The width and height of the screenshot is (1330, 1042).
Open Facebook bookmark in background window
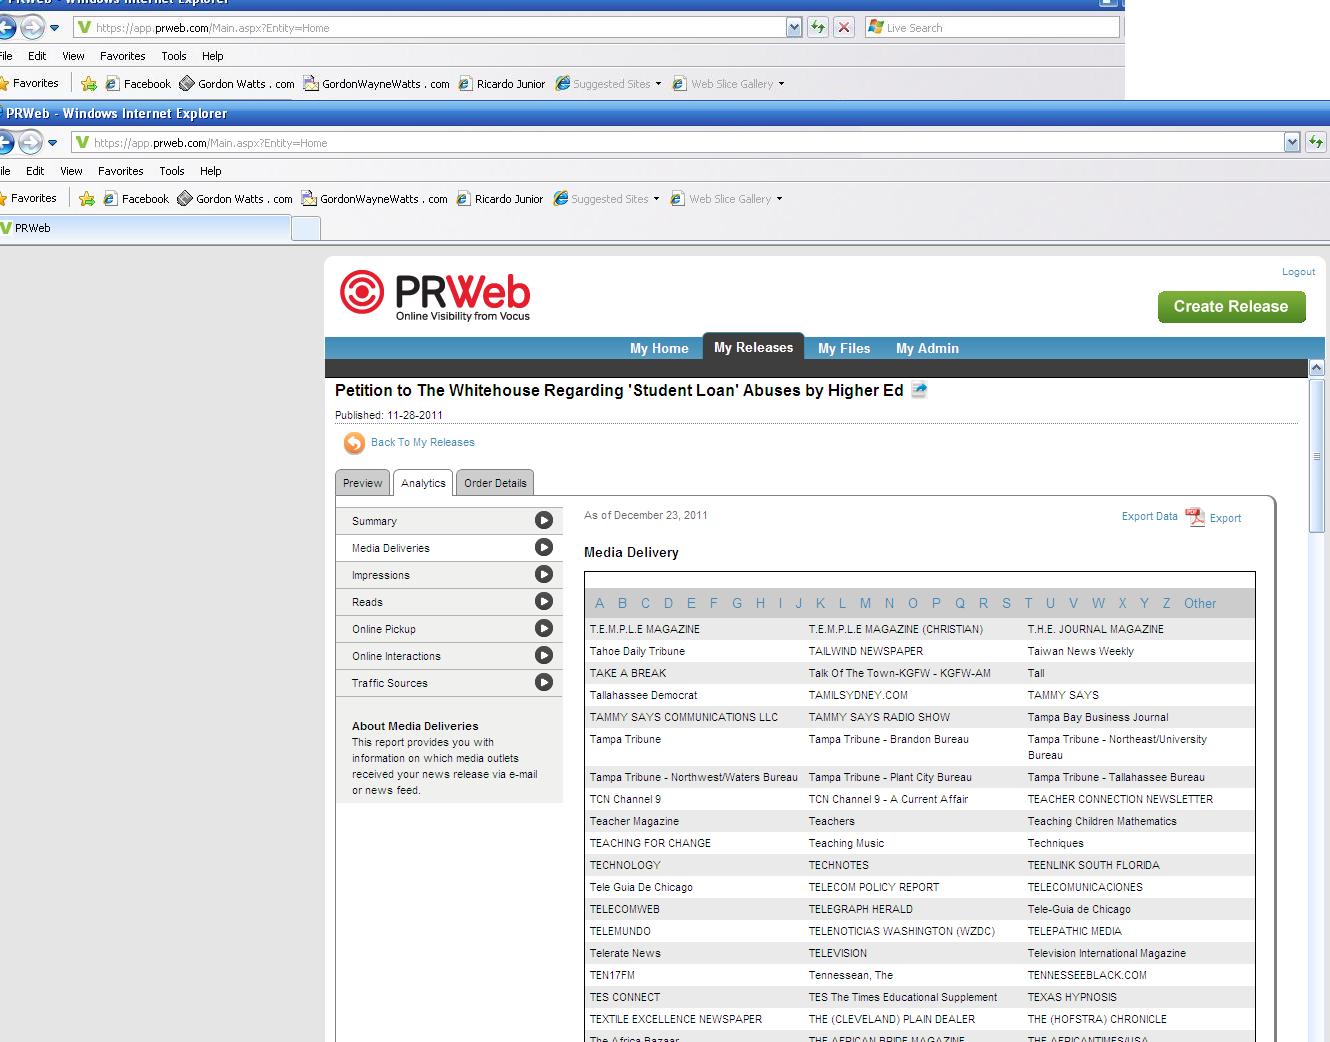tap(138, 84)
